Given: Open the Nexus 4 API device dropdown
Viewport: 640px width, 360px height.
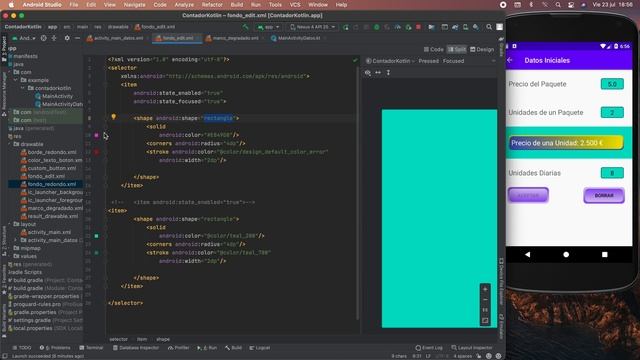Looking at the screenshot, I should tap(313, 27).
